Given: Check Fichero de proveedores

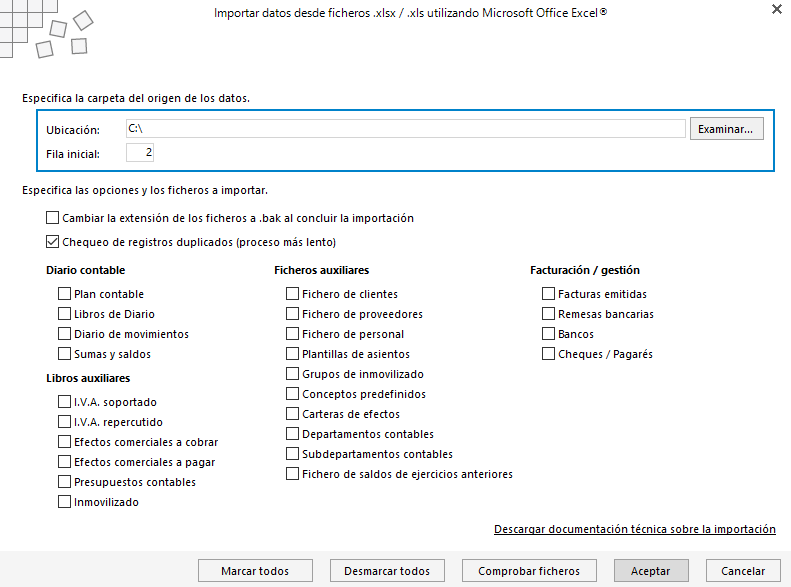Looking at the screenshot, I should click(x=293, y=314).
